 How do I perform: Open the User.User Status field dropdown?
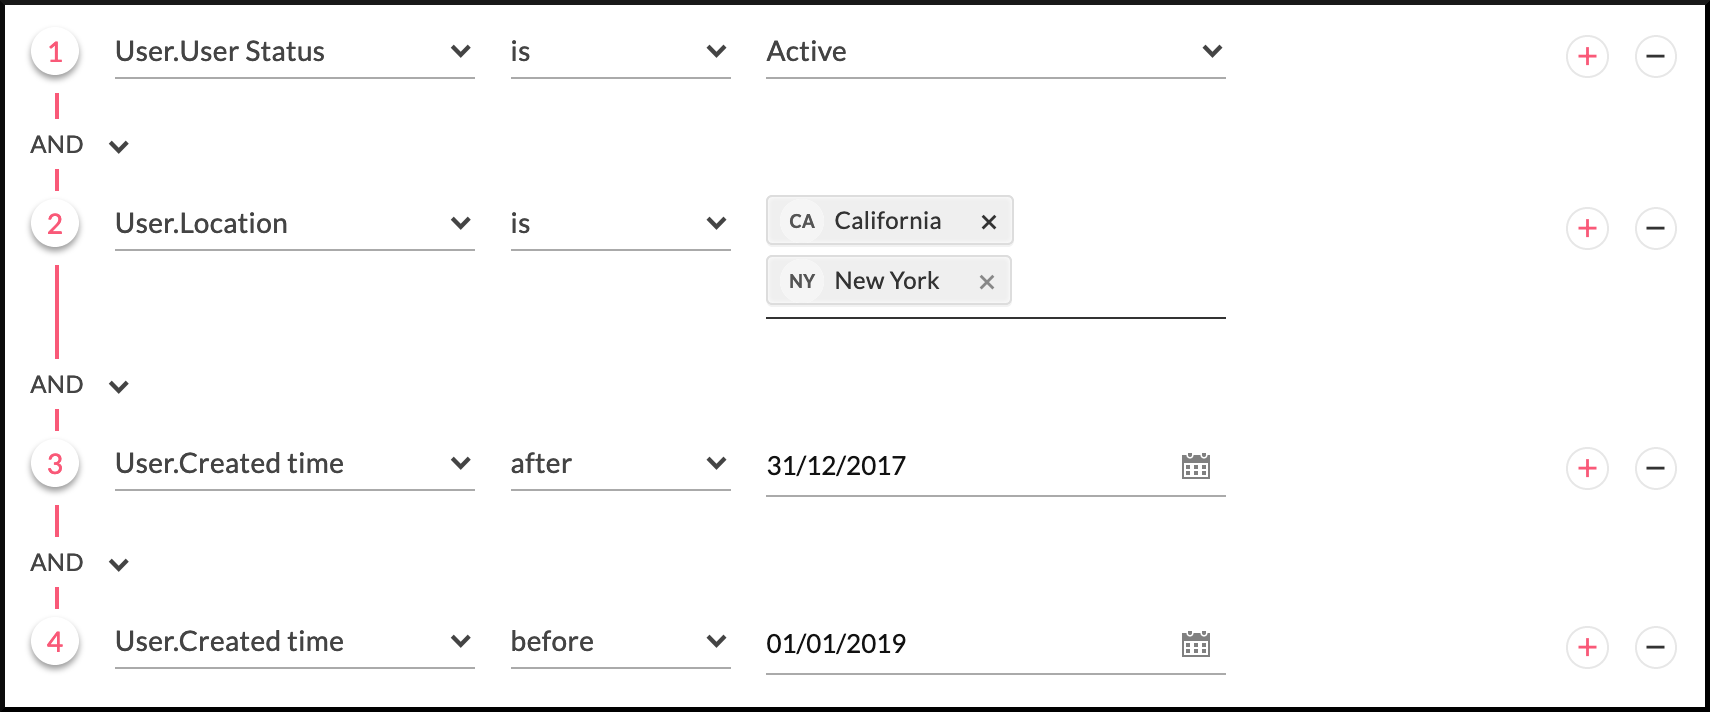[294, 52]
